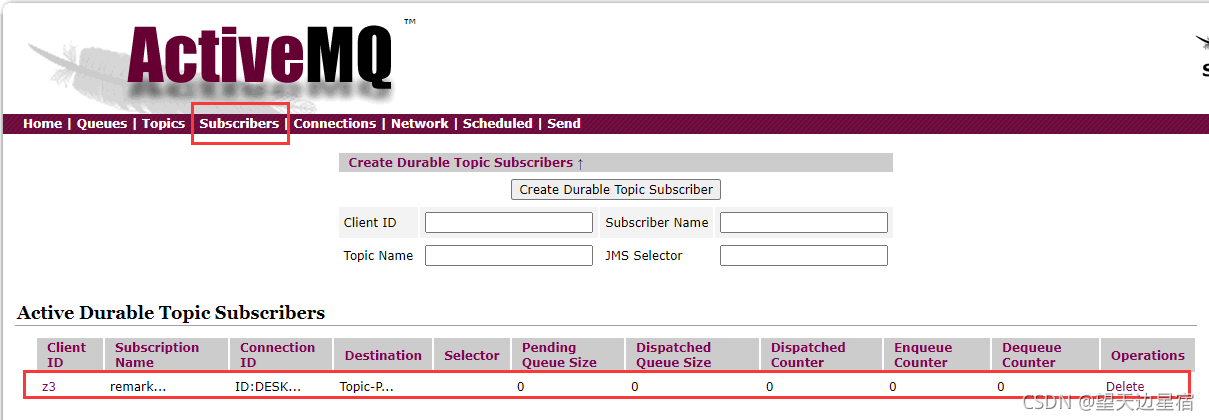
Task: Click the Operations column header
Action: tap(1147, 355)
